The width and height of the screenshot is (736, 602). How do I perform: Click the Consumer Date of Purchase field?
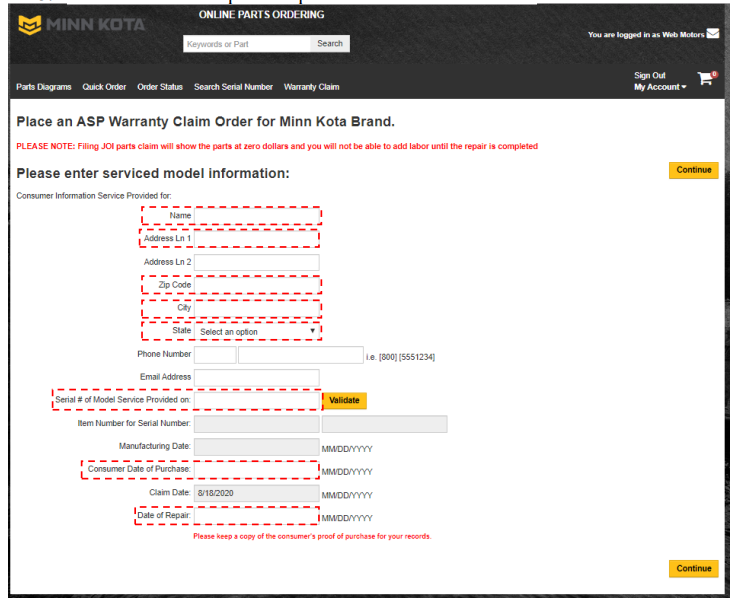coord(257,470)
